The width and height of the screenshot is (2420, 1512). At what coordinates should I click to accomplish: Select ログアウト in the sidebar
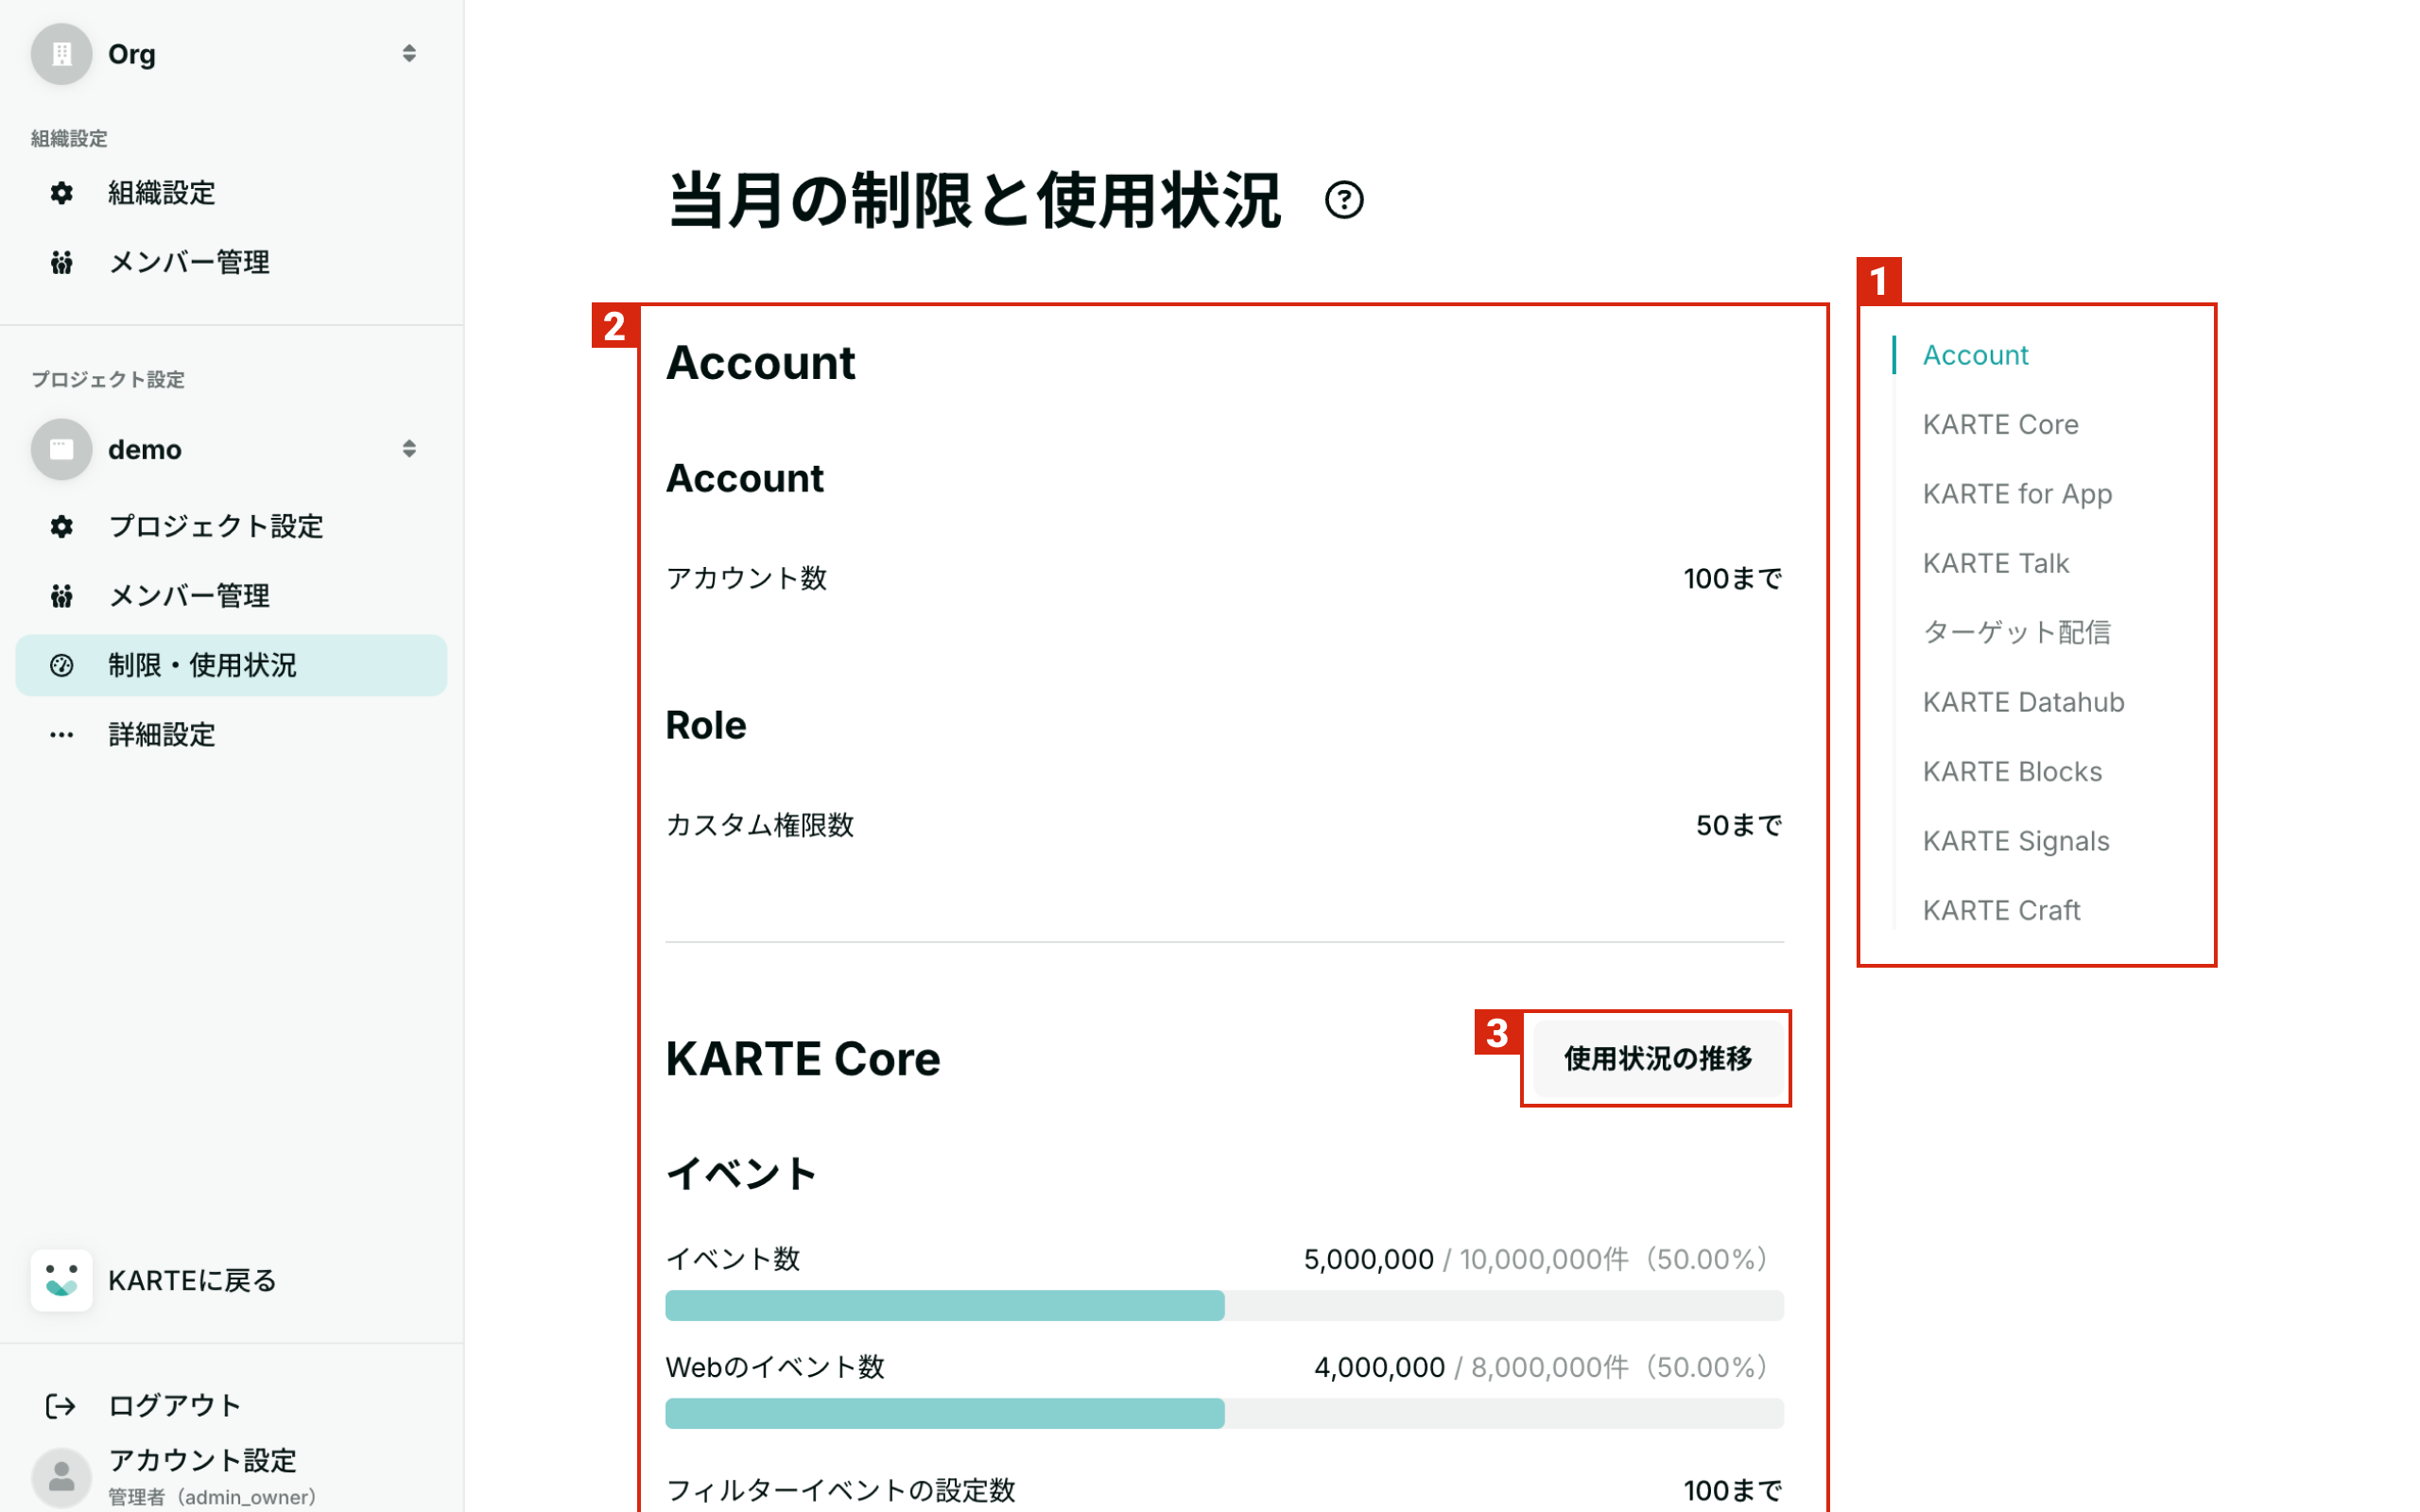pyautogui.click(x=175, y=1406)
